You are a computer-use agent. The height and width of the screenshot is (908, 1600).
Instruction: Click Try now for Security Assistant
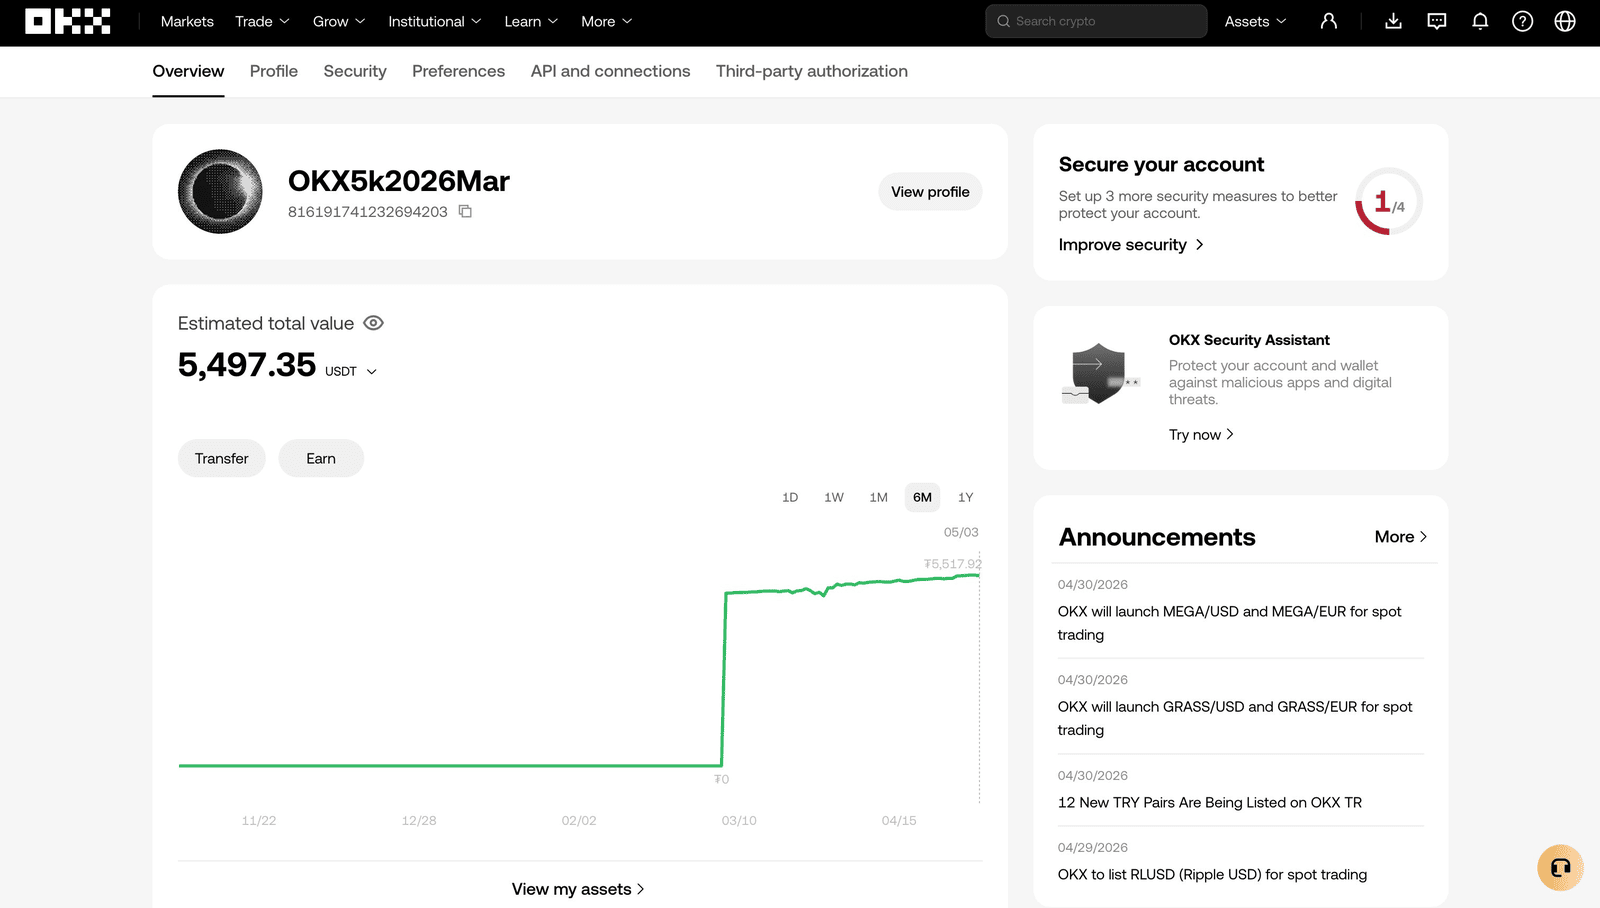coord(1201,434)
